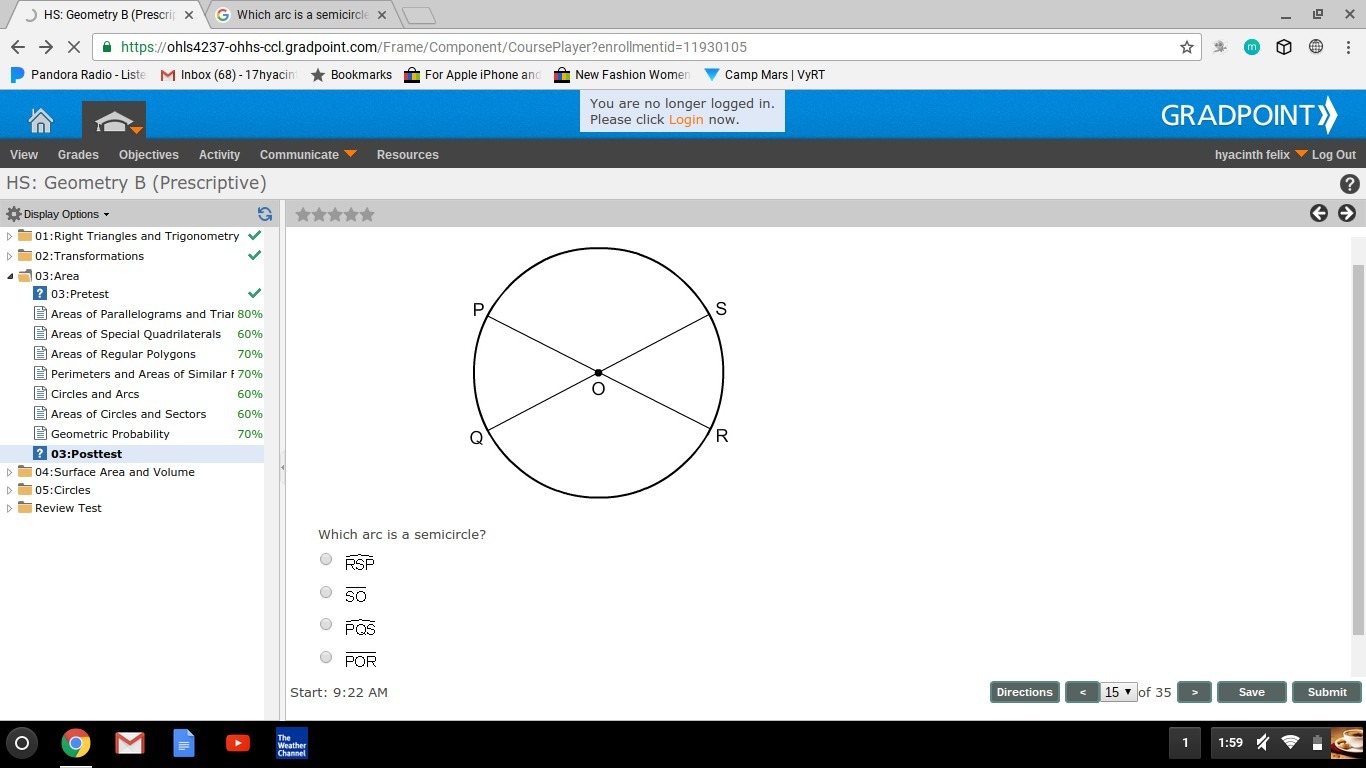Select the POR answer radio button
The image size is (1366, 768).
[x=326, y=657]
